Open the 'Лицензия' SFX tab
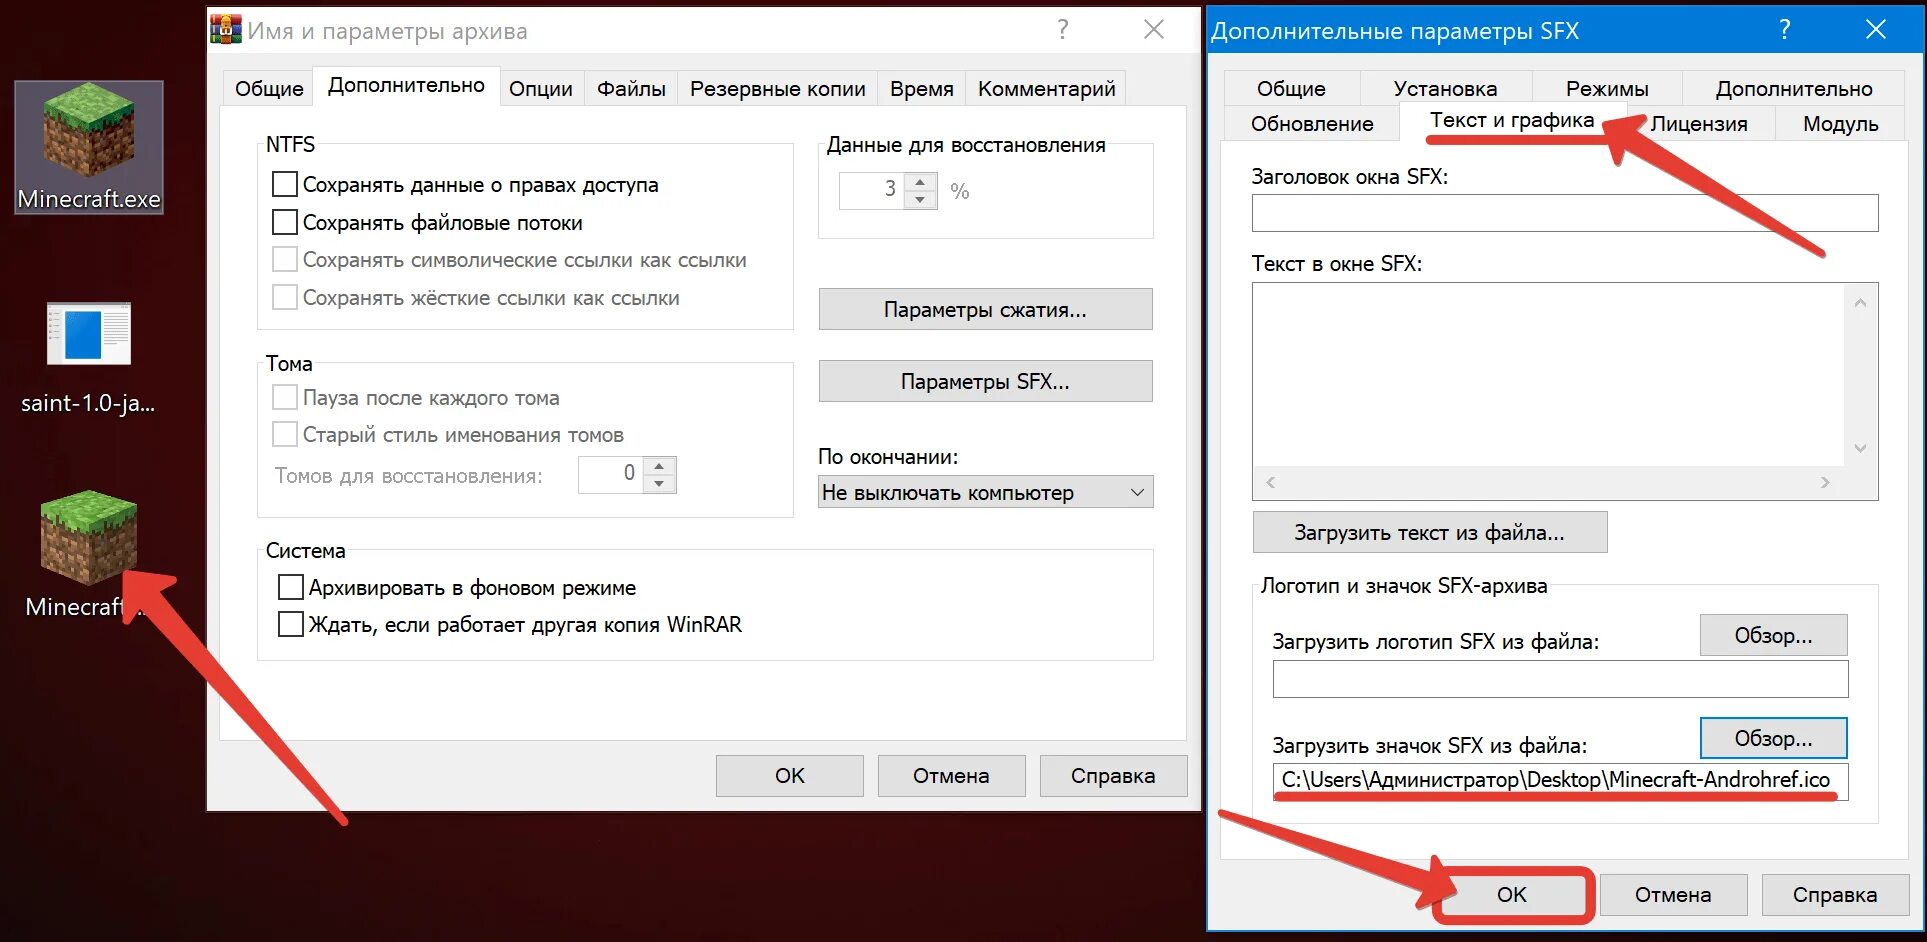The height and width of the screenshot is (942, 1927). click(1699, 123)
